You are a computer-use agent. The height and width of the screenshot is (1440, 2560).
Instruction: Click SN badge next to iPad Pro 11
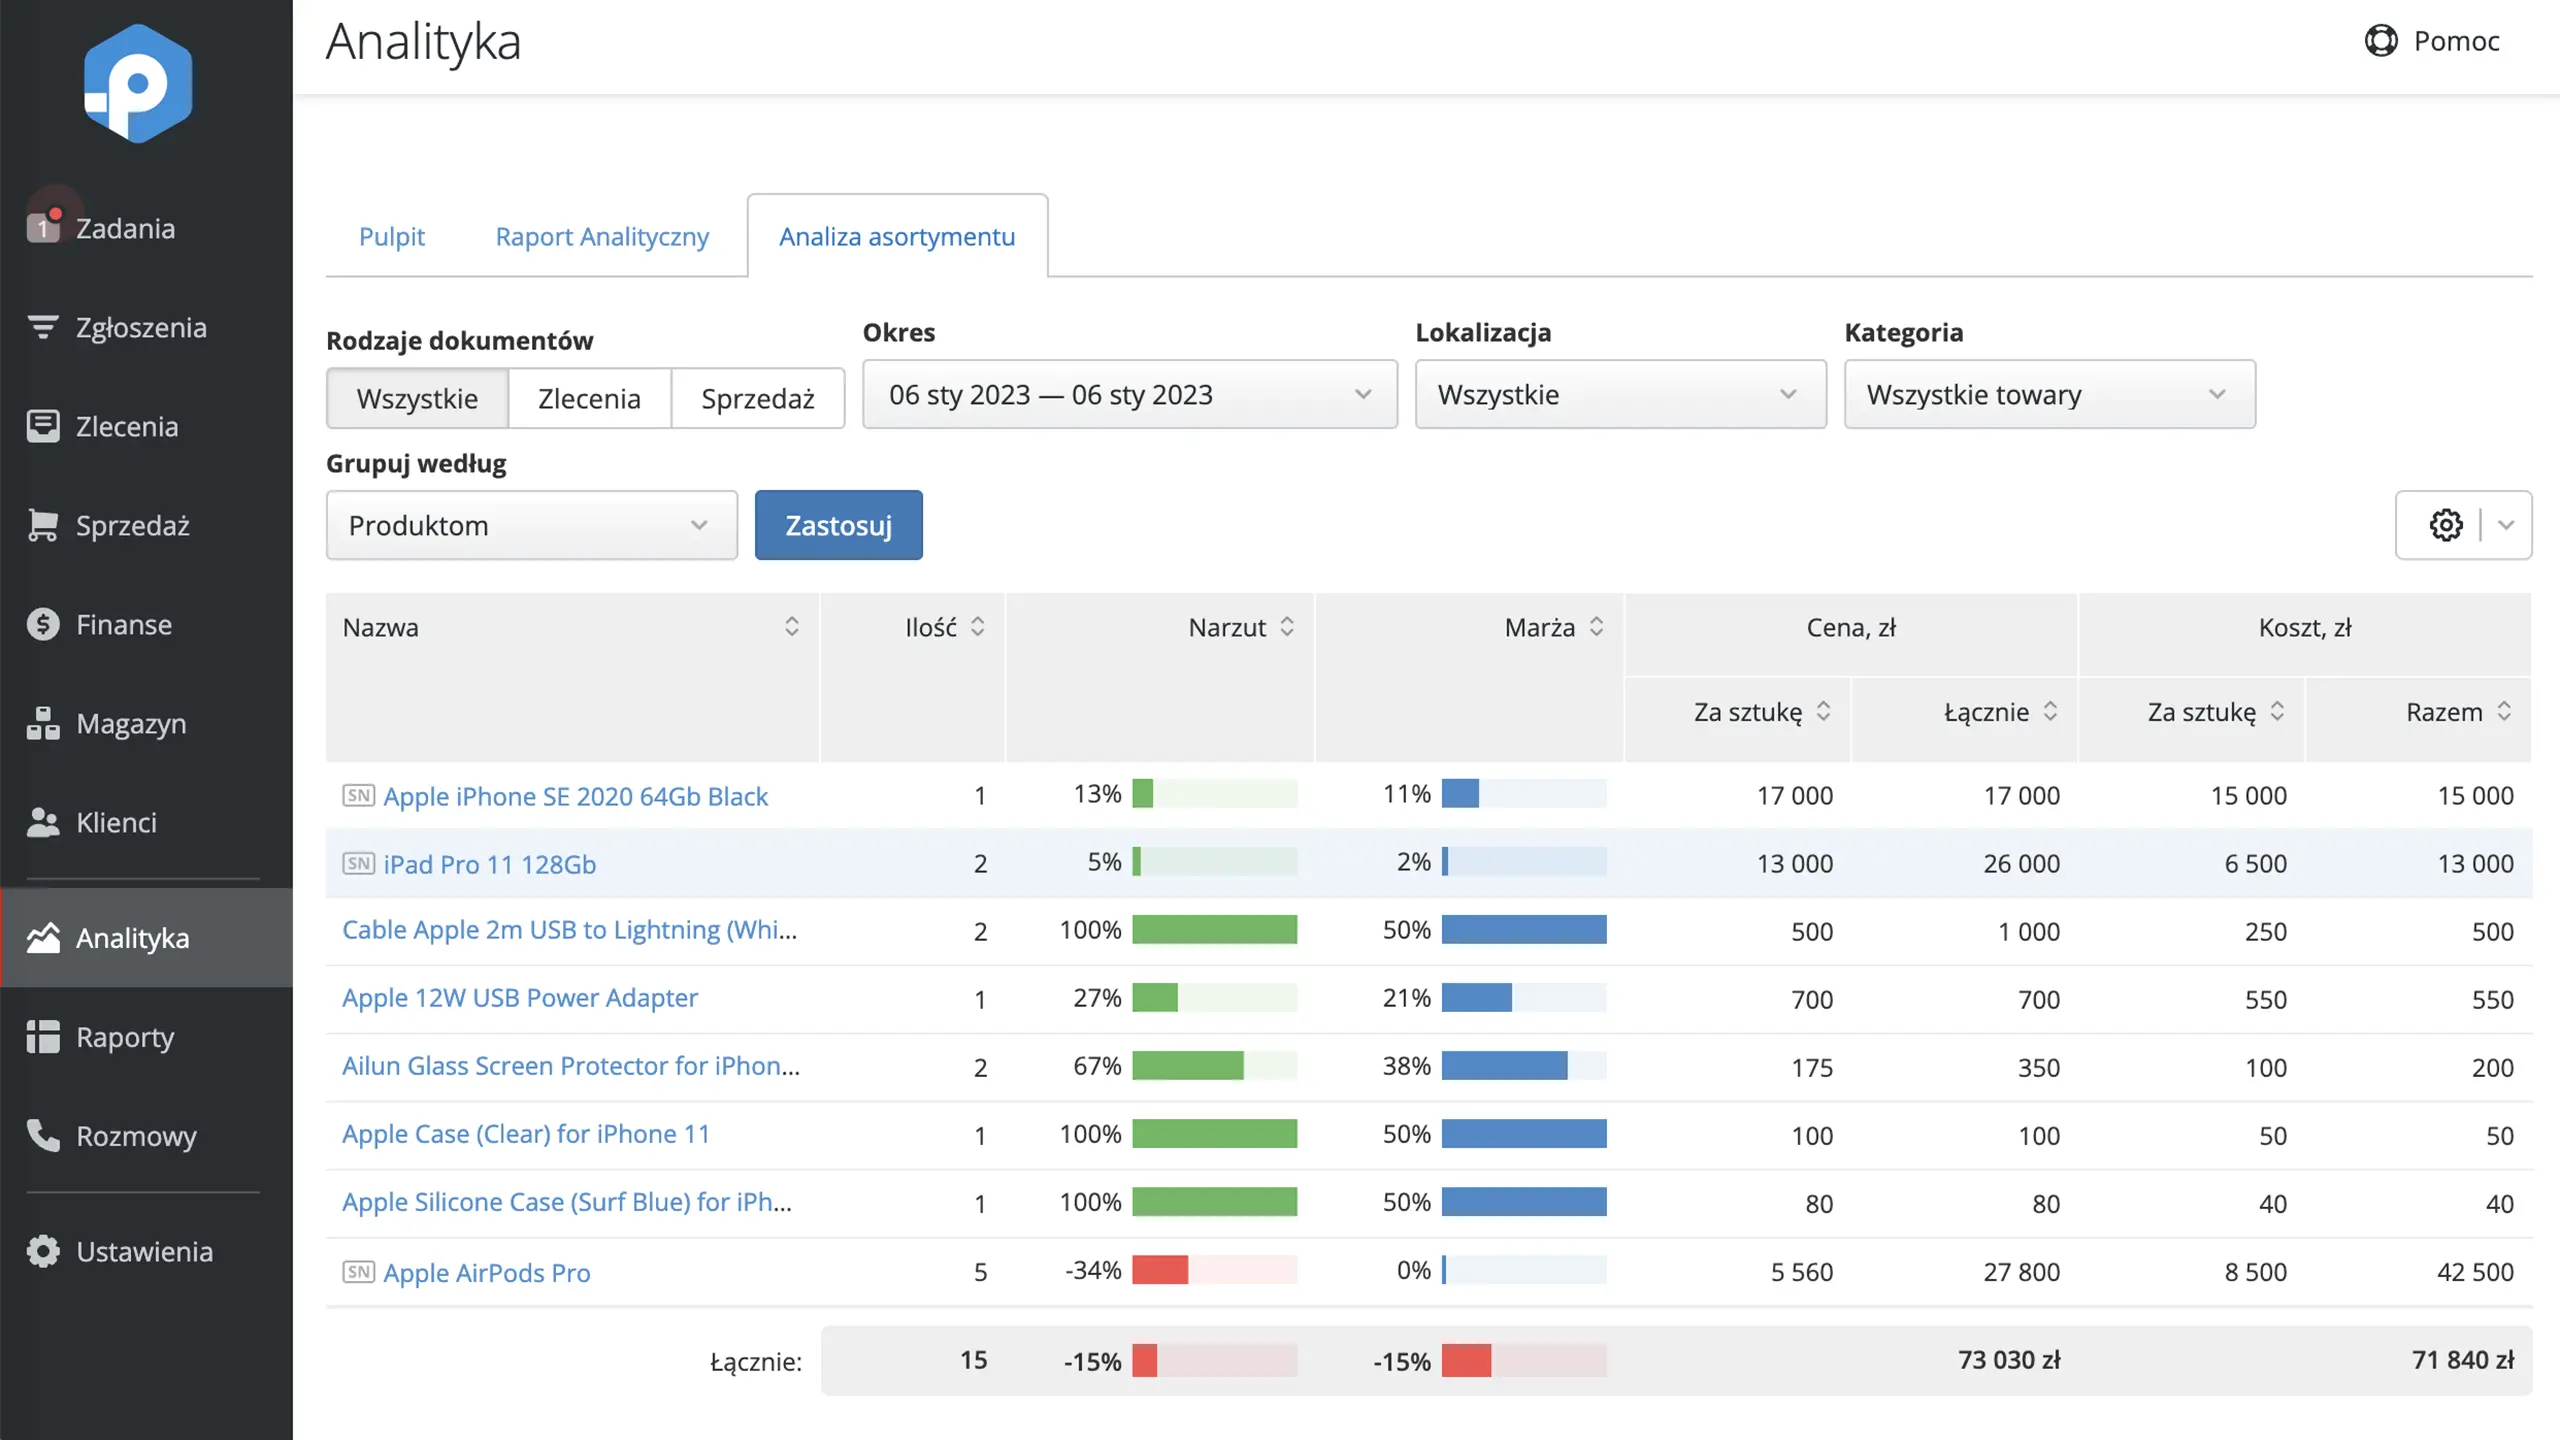point(358,864)
